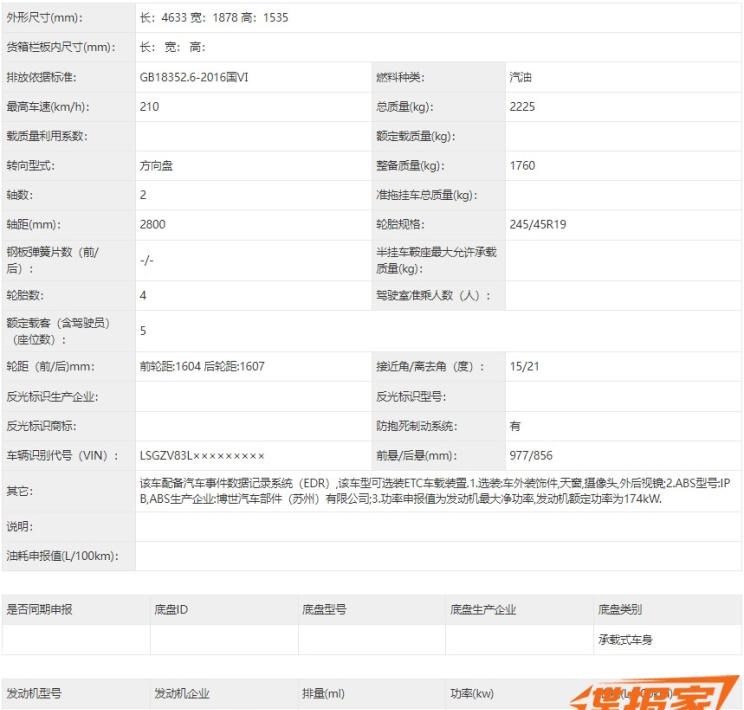Select approach/departure angle 15/21
The image size is (744, 710).
[524, 366]
